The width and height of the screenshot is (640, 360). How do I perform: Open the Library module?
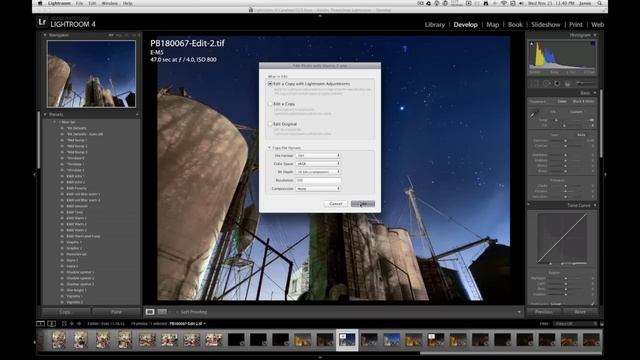point(435,24)
